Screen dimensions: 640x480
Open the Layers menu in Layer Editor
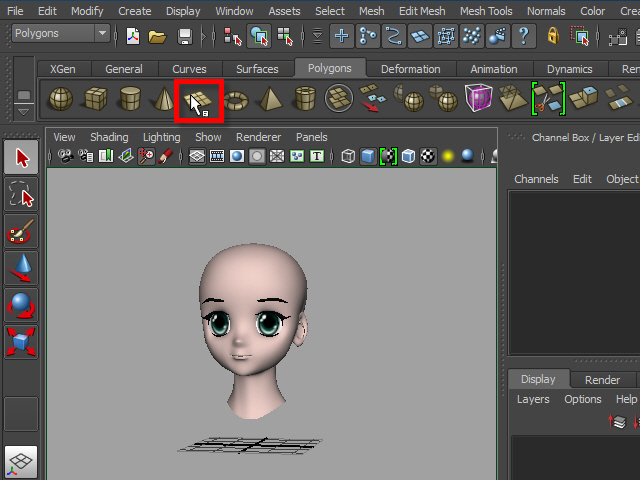533,399
